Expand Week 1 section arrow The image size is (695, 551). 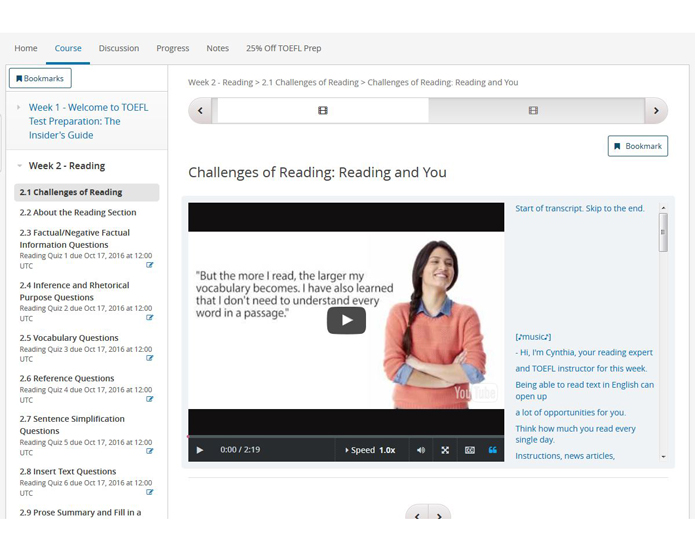click(19, 107)
